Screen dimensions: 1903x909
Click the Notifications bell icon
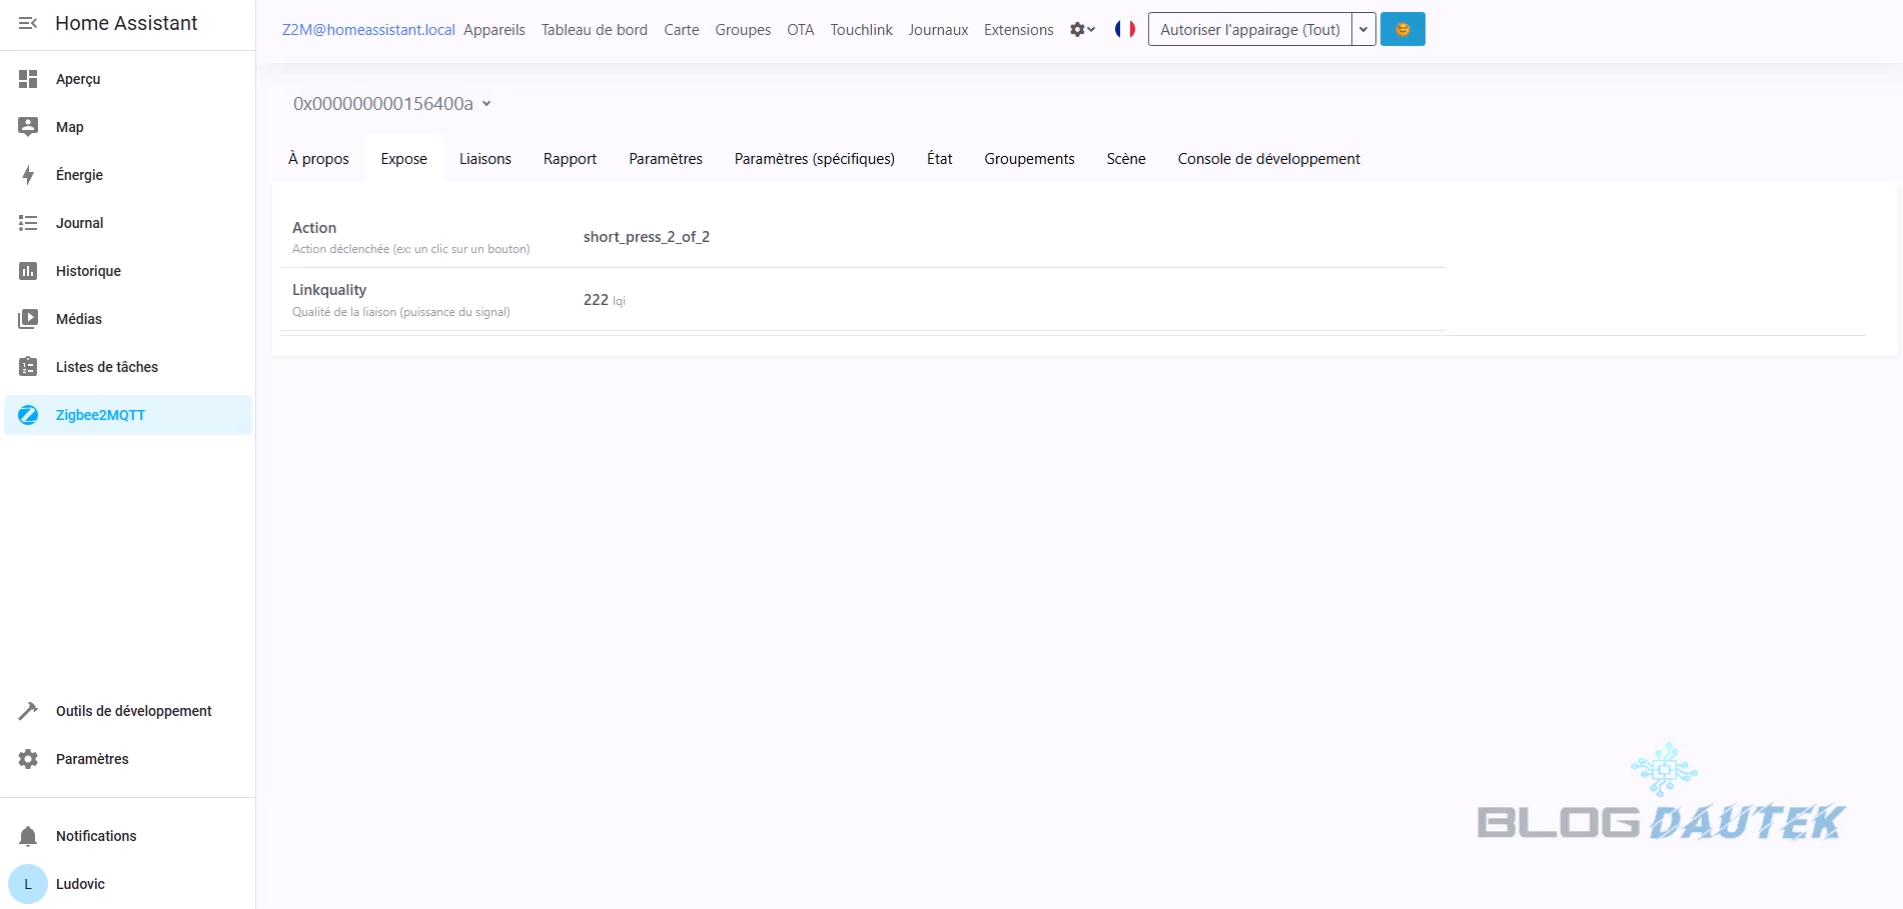click(x=28, y=836)
